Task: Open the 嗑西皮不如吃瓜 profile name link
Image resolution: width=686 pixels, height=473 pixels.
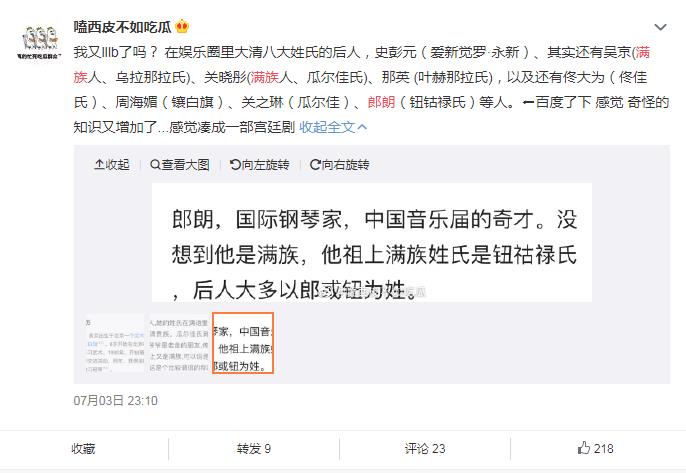Action: click(x=122, y=27)
